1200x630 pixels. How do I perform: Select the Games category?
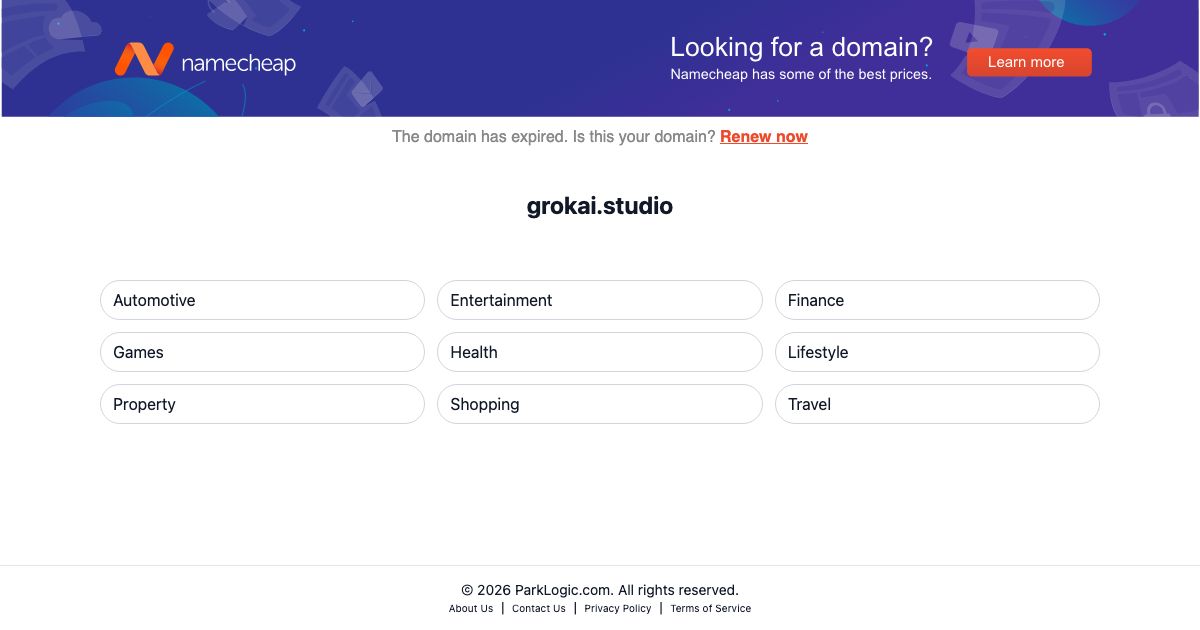tap(262, 352)
